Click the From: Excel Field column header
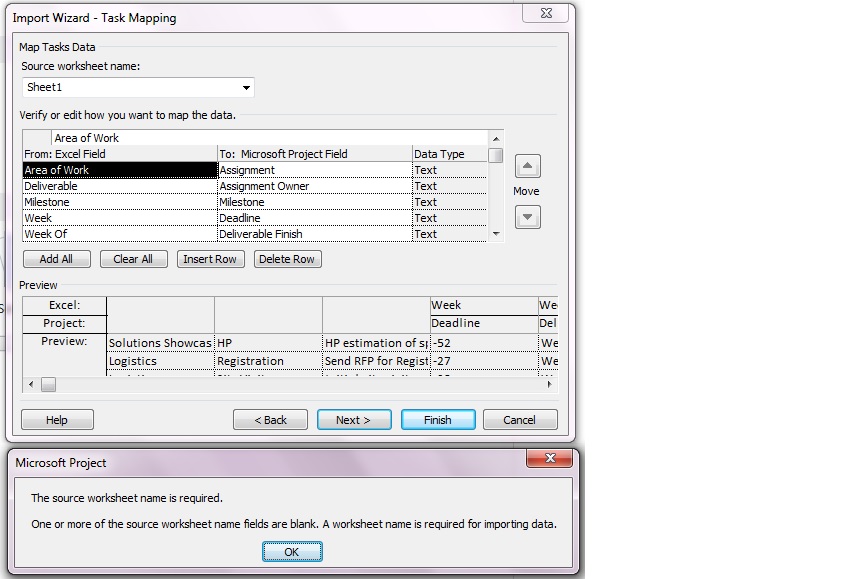864x579 pixels. [120, 154]
